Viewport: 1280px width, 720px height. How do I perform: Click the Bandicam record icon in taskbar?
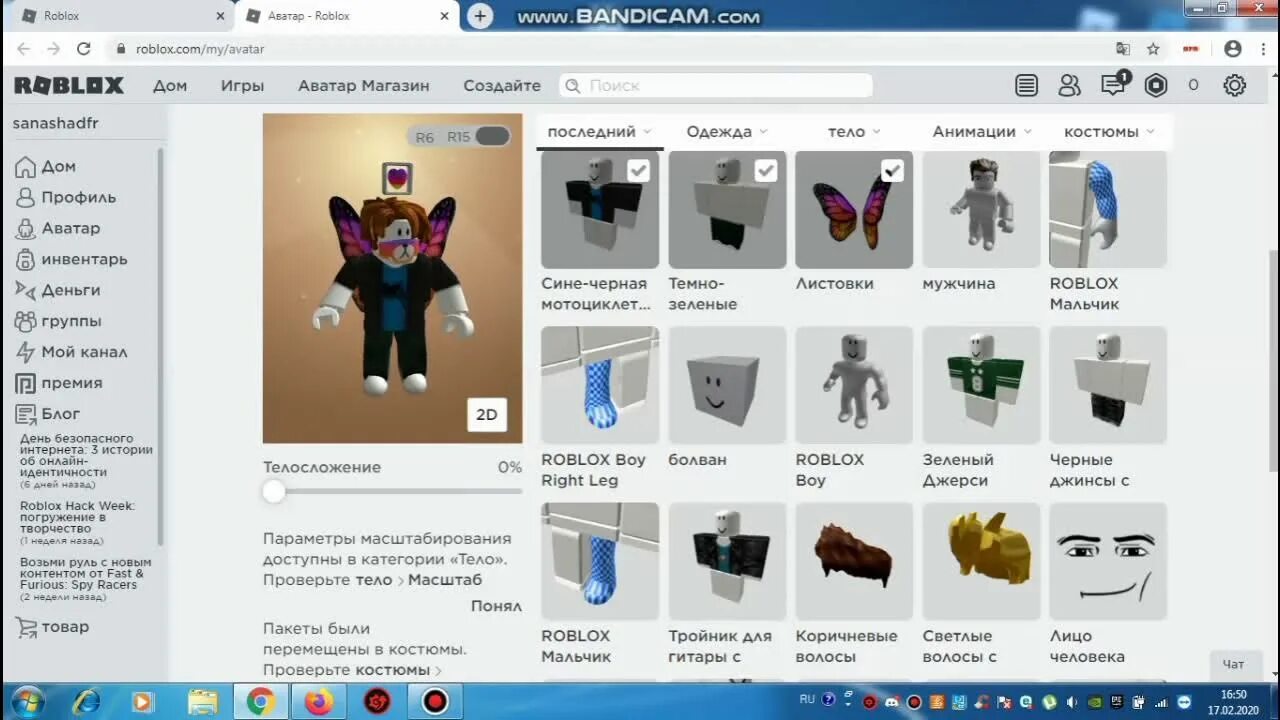coord(435,701)
